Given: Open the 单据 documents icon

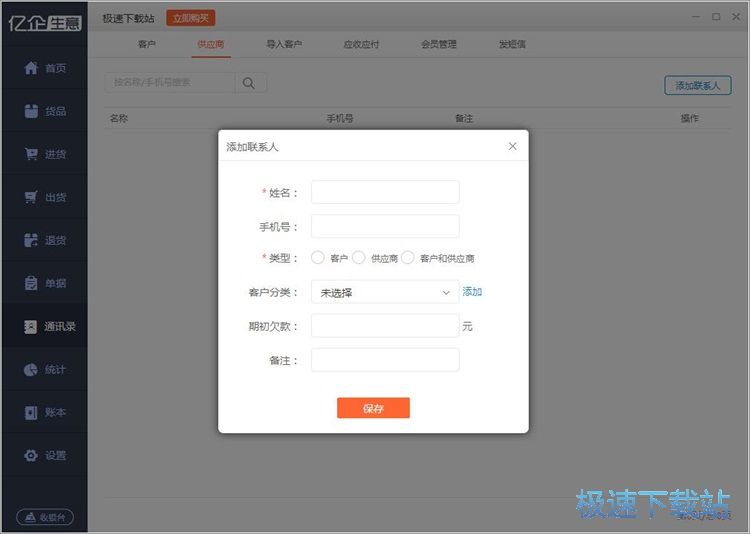Looking at the screenshot, I should click(31, 283).
